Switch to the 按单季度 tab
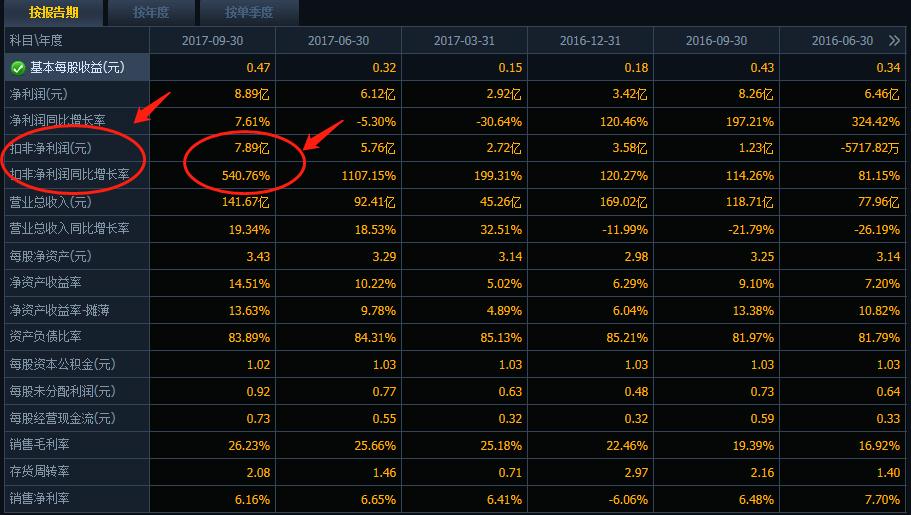Image resolution: width=911 pixels, height=515 pixels. (x=249, y=12)
